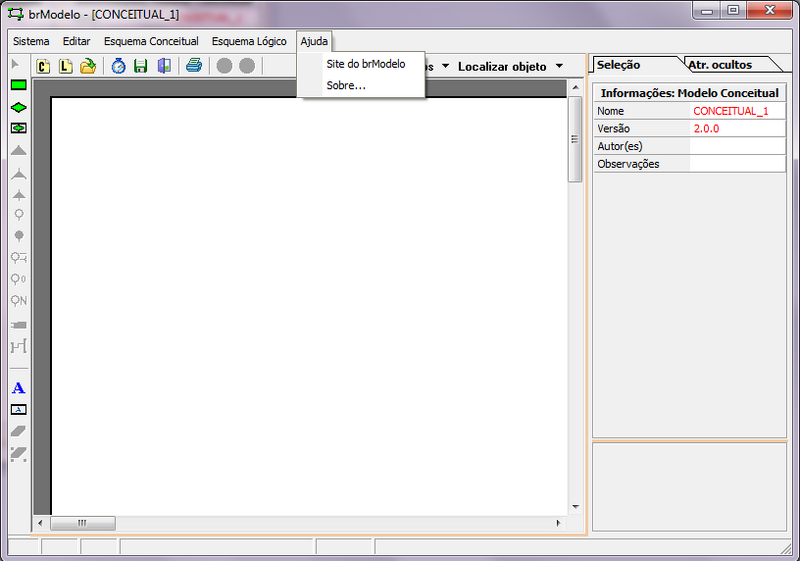Create a new conceptual model (C icon)

point(44,66)
